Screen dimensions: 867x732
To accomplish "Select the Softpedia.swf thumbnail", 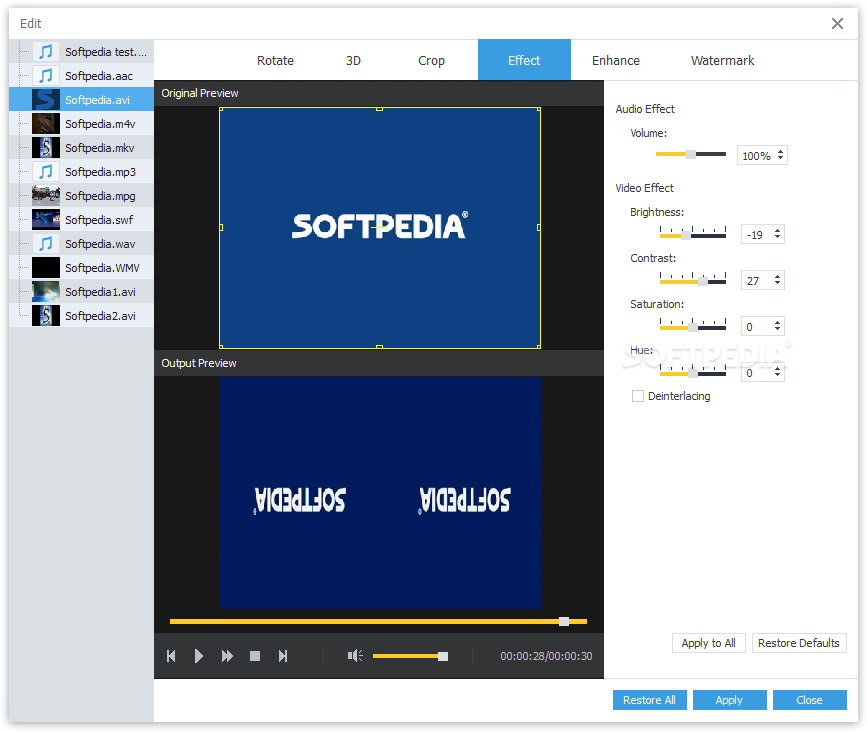I will tap(46, 220).
